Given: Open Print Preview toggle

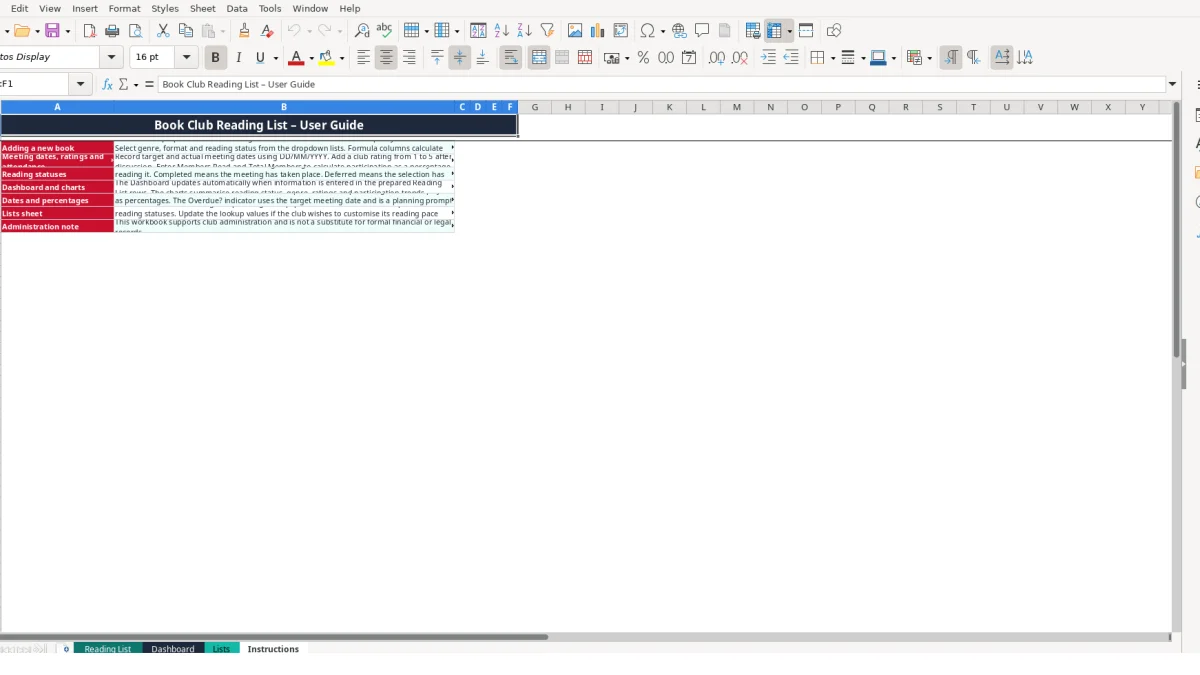Looking at the screenshot, I should point(135,31).
